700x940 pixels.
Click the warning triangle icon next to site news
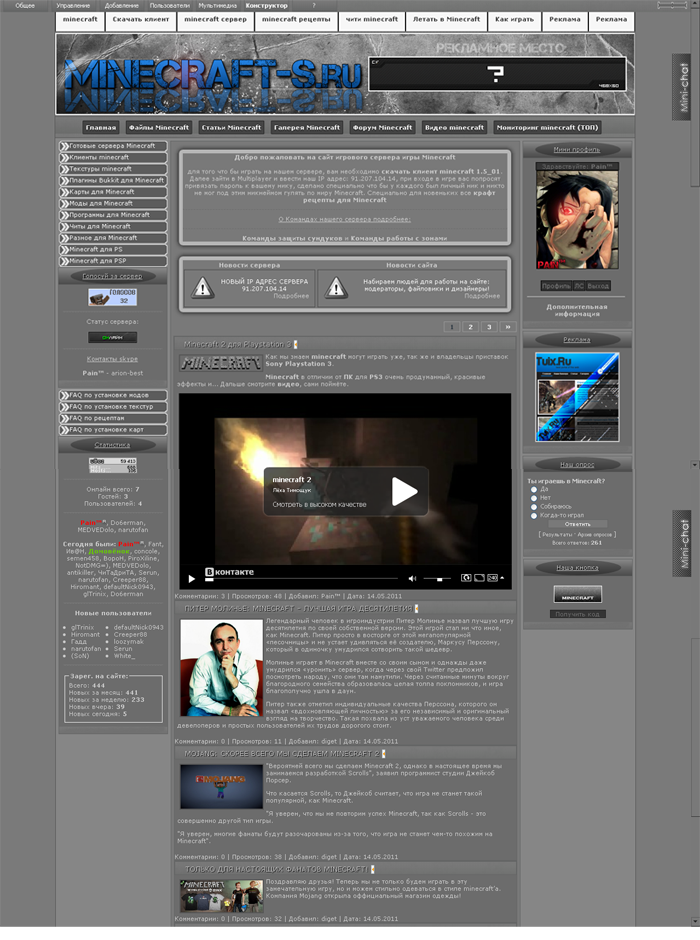(336, 288)
